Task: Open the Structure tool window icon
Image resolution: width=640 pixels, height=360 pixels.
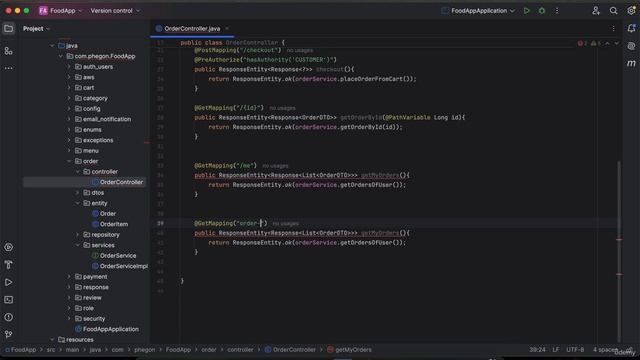Action: click(8, 51)
